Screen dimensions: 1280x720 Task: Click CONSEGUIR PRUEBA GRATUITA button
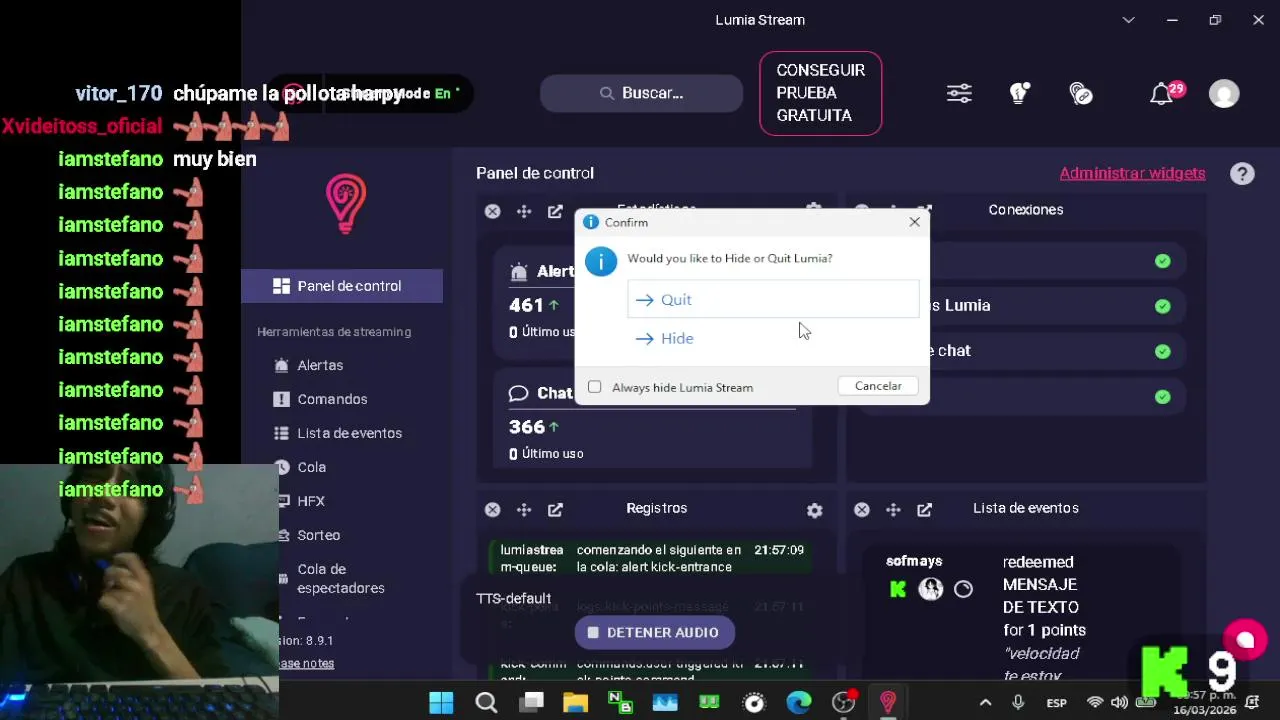tap(820, 93)
